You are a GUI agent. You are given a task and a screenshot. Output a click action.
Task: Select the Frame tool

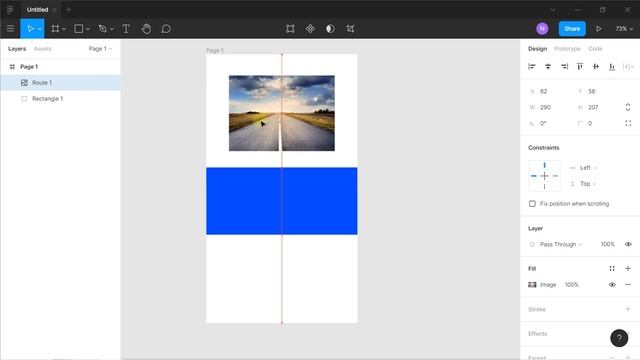[55, 29]
